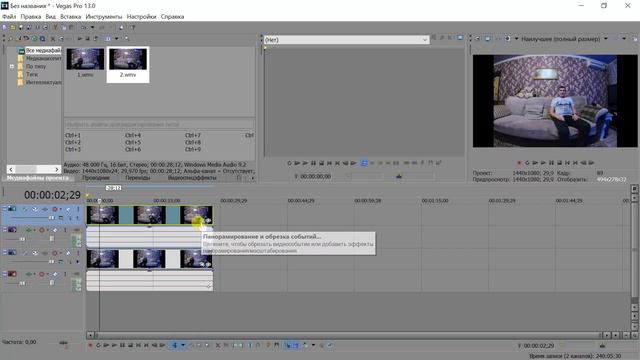Click the Split icon in bottom toolbar
Viewport: 640px width, 360px height.
coord(250,345)
